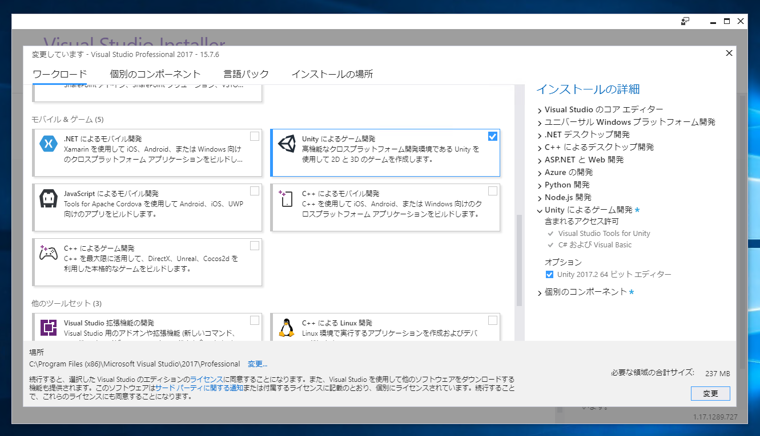
Task: Enable C++ game development workload checkbox
Action: pos(254,246)
